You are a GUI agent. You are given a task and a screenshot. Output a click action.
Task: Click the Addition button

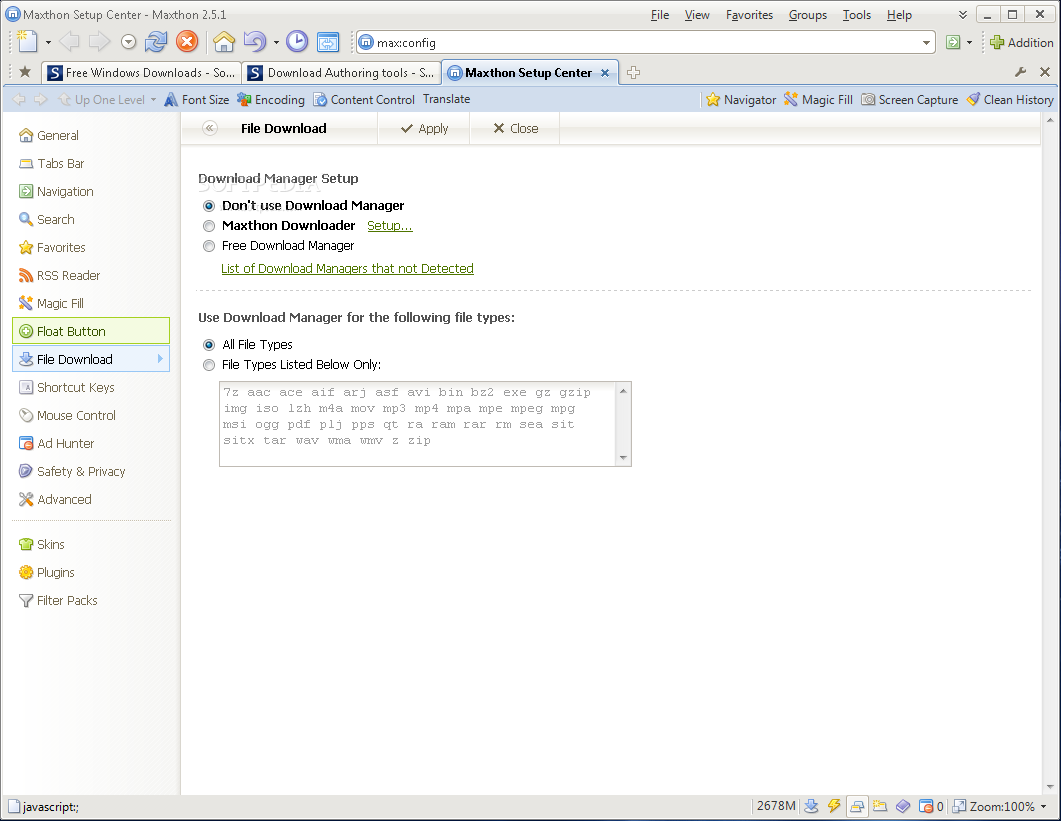1022,43
